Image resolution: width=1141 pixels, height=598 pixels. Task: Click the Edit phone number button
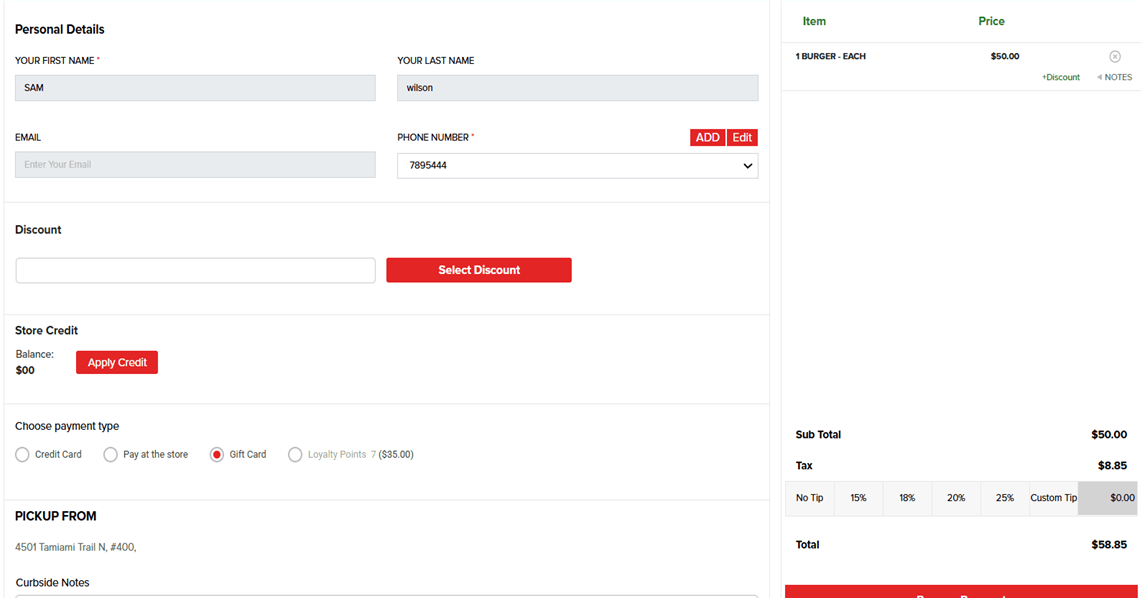point(742,138)
